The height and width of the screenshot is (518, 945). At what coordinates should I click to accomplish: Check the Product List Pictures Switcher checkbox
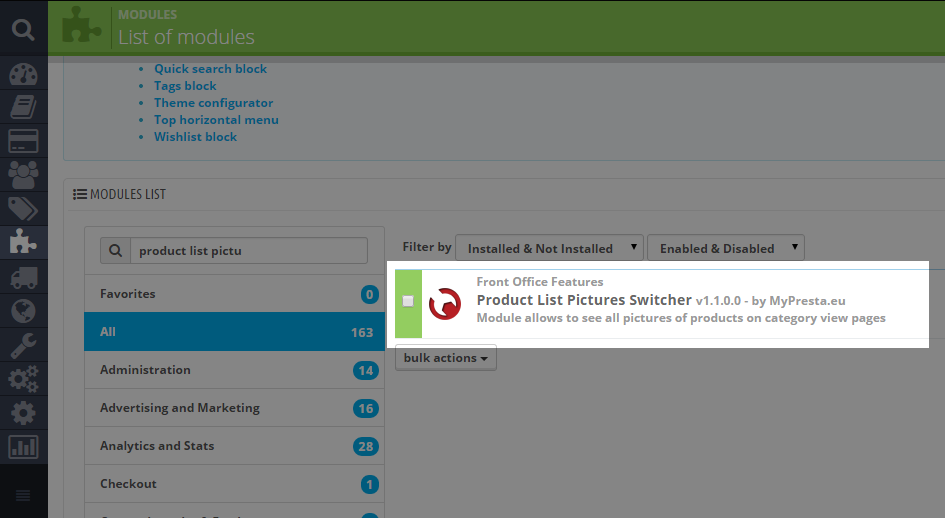pyautogui.click(x=408, y=301)
